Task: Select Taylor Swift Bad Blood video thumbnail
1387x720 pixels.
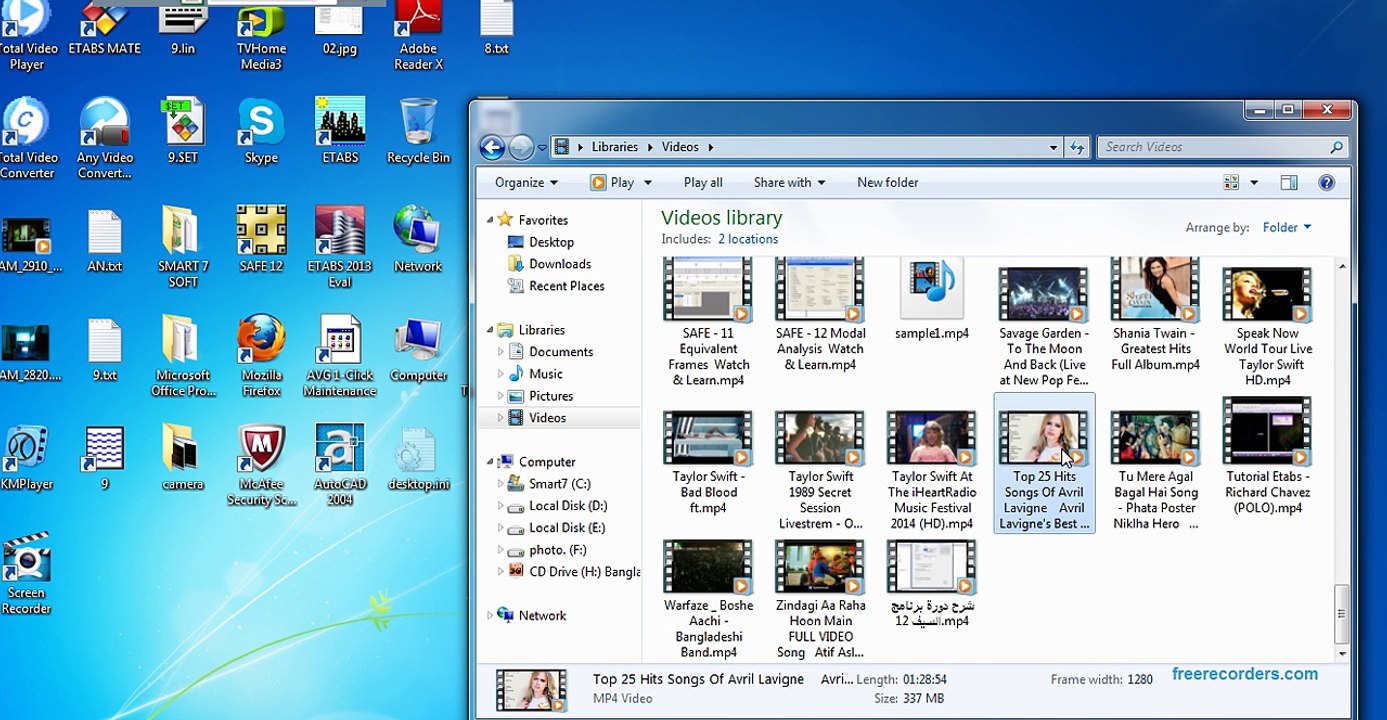Action: [x=708, y=463]
